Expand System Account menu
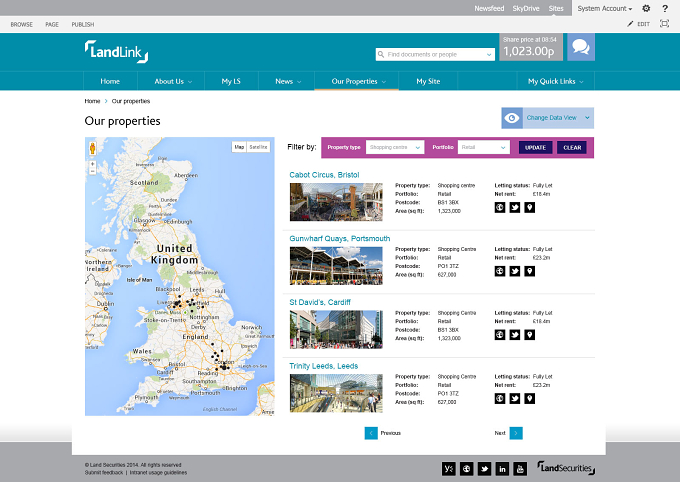The image size is (680, 482). (605, 8)
